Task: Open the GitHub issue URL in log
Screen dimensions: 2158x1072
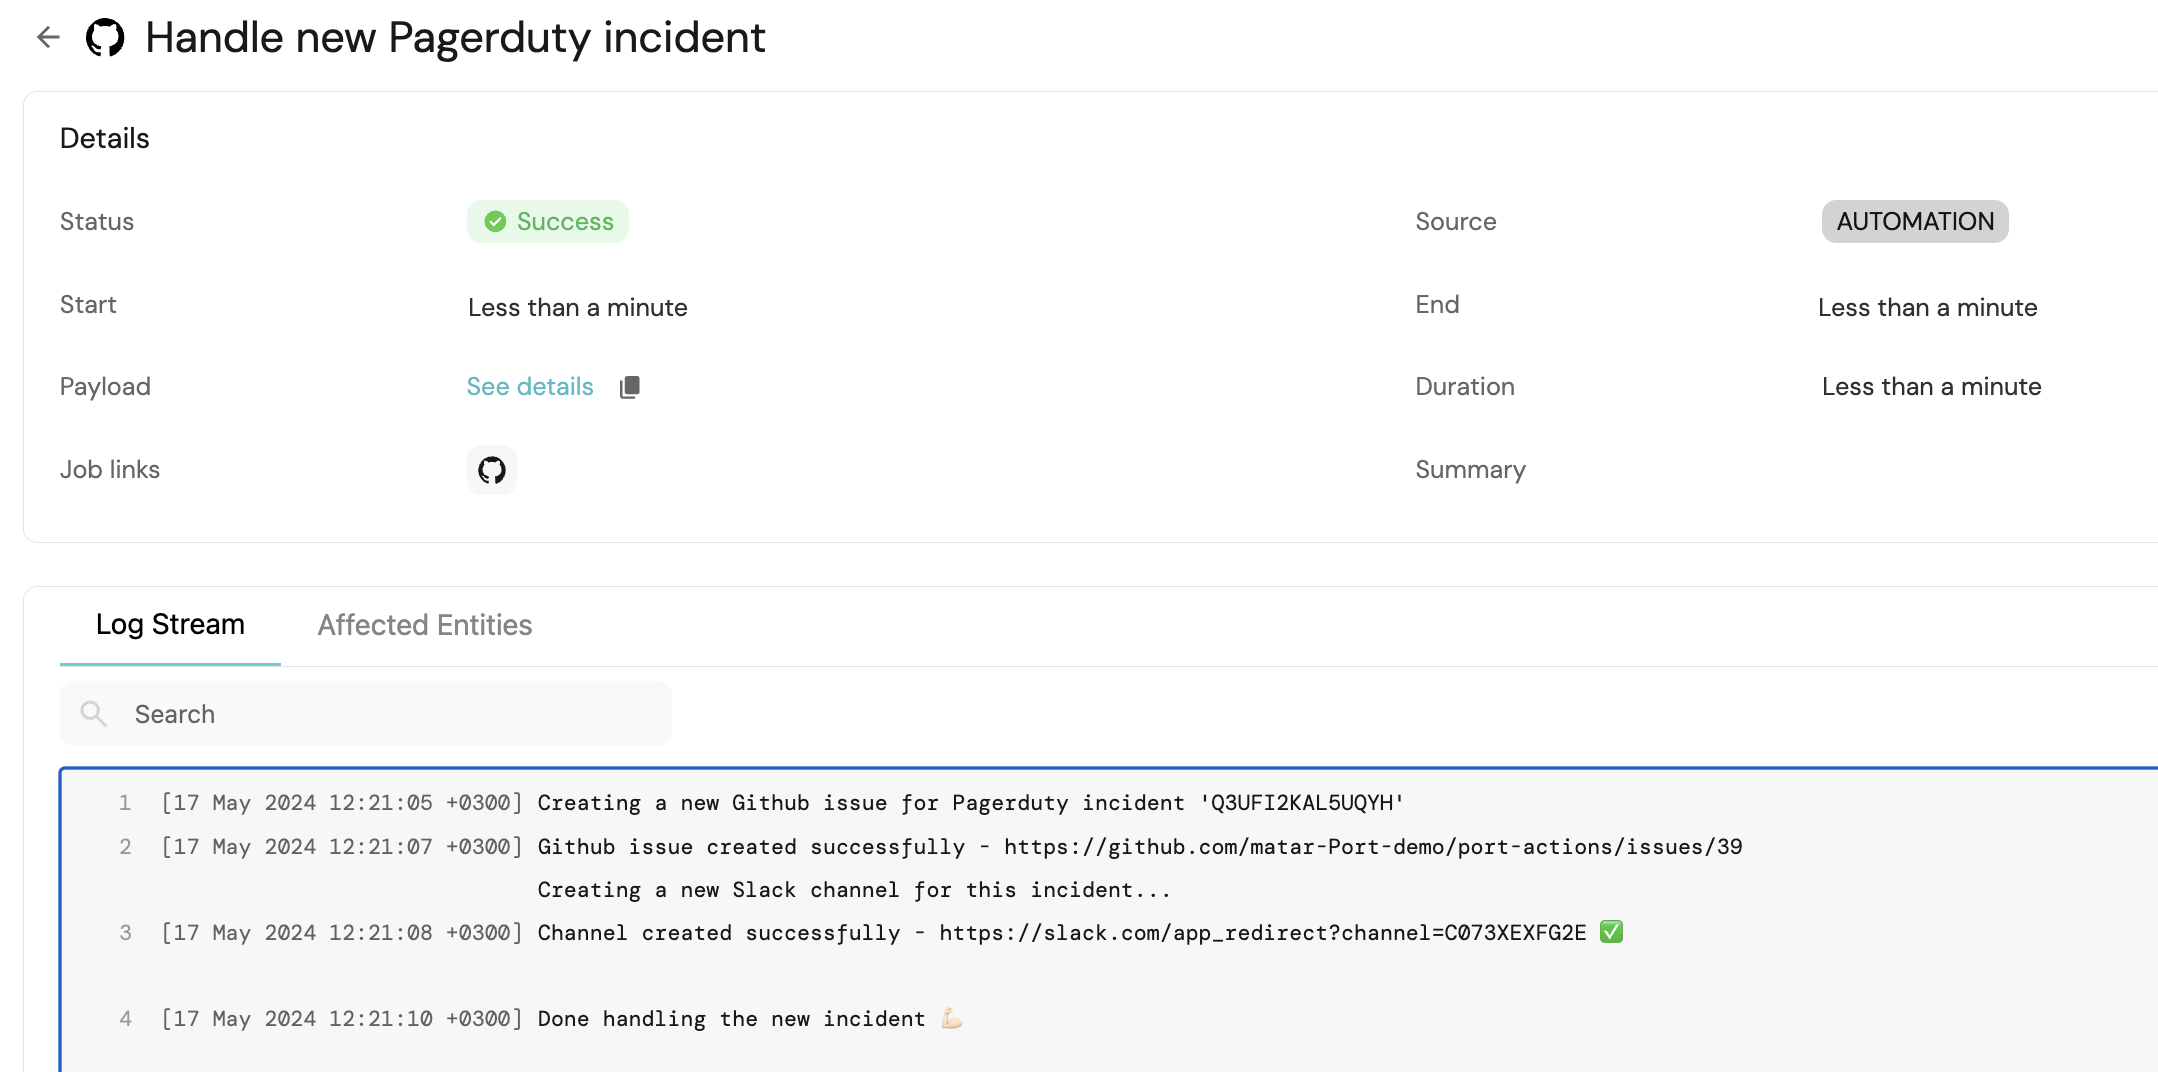Action: coord(1372,847)
